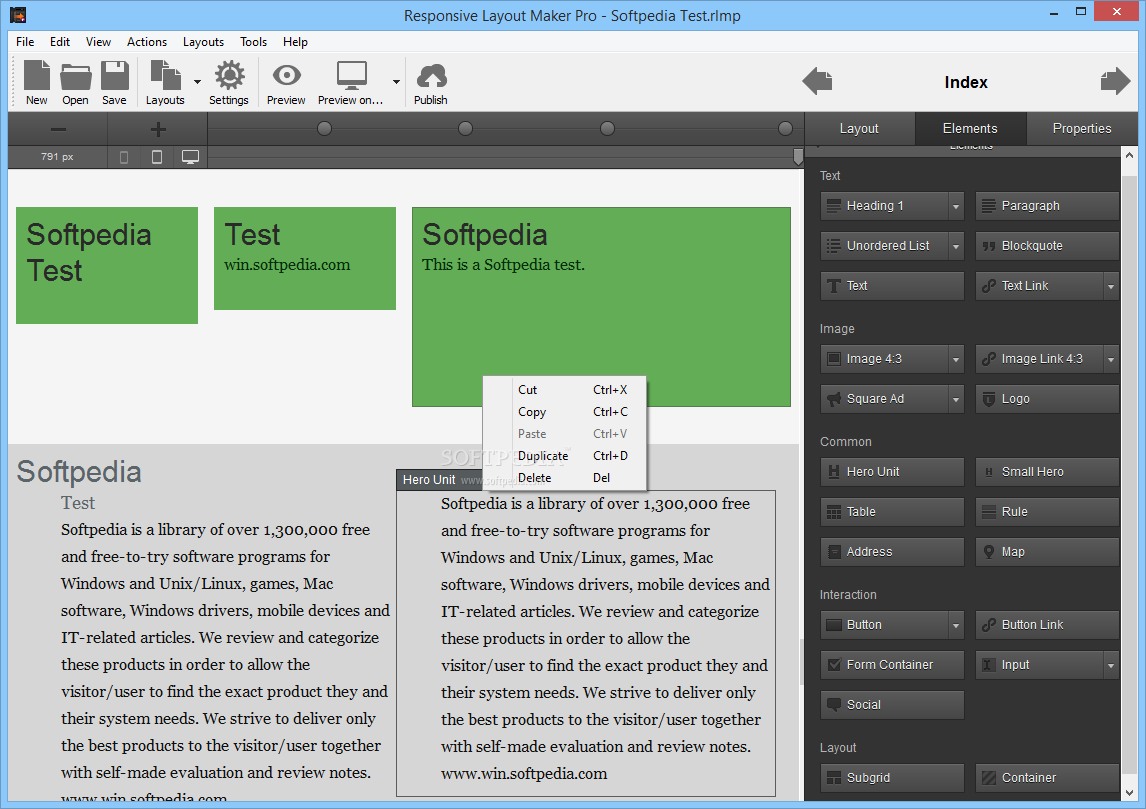Expand the Image 4:3 dropdown arrow
Viewport: 1146px width, 809px height.
click(956, 359)
